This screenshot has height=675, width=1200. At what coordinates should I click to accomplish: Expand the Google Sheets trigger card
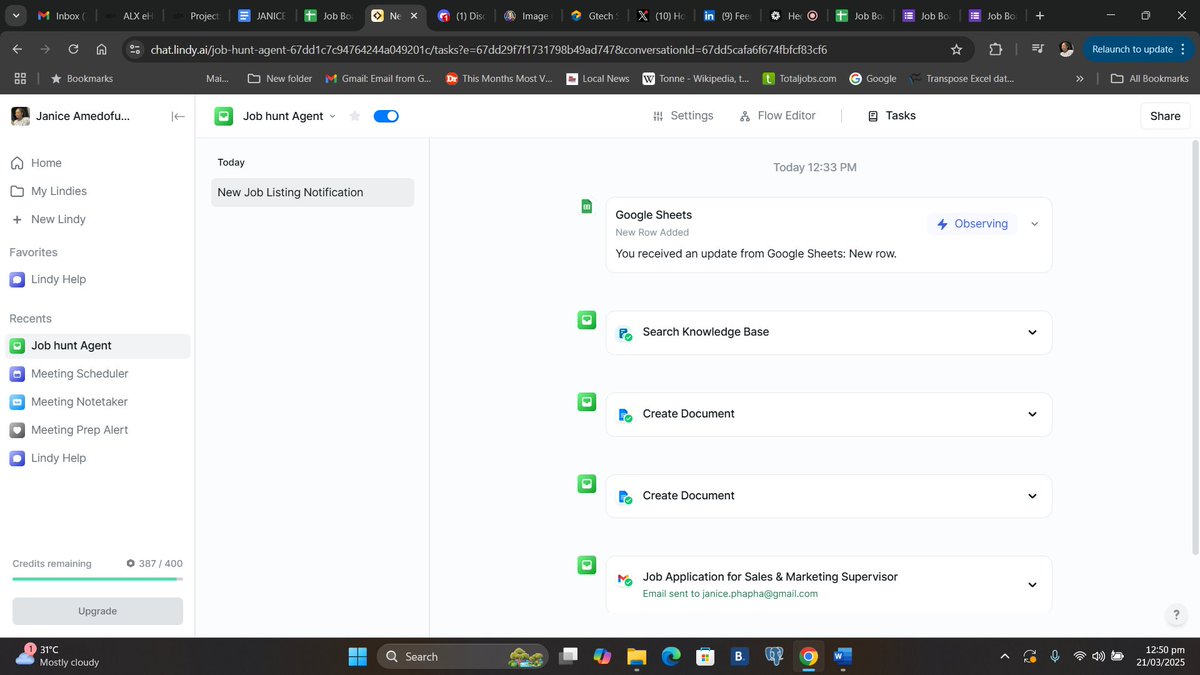(x=1035, y=224)
